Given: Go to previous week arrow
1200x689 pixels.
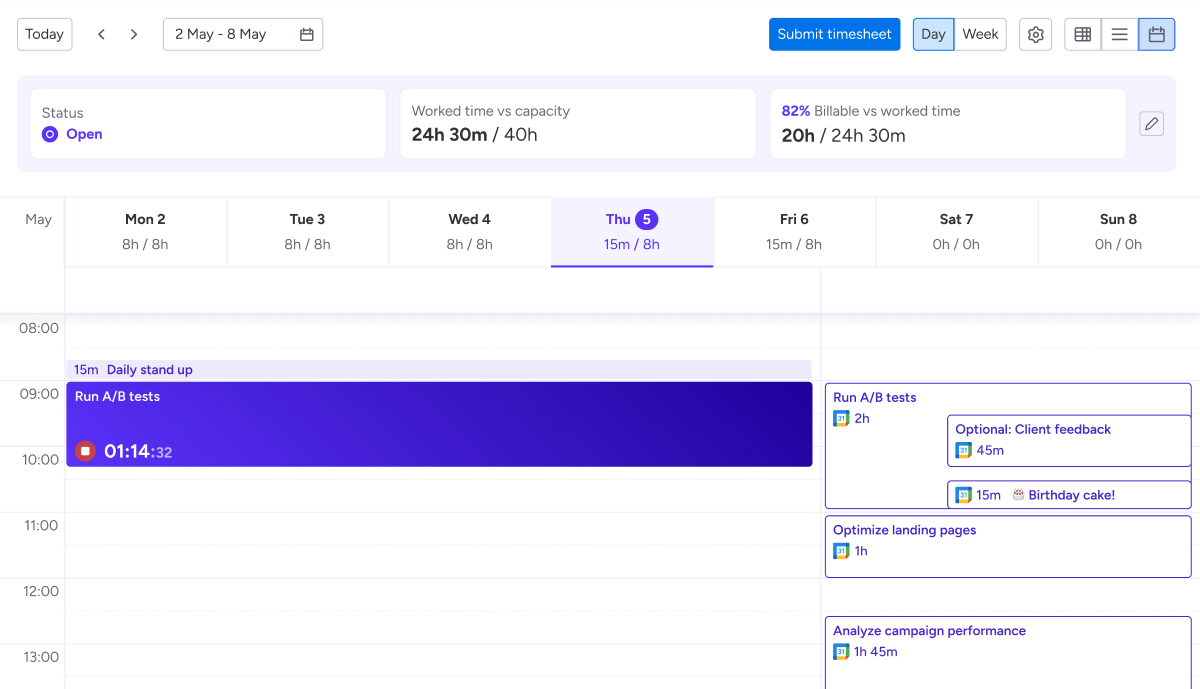Looking at the screenshot, I should (101, 34).
